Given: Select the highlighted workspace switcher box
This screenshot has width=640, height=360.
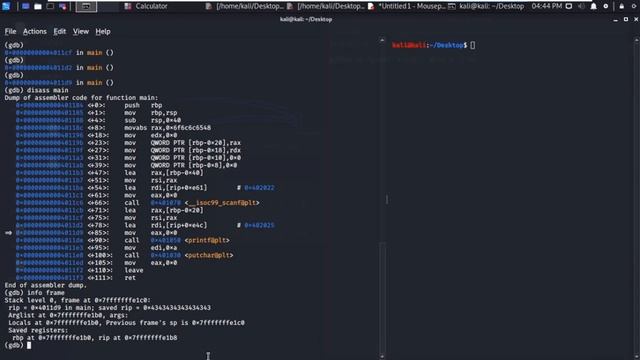Looking at the screenshot, I should (86, 7).
